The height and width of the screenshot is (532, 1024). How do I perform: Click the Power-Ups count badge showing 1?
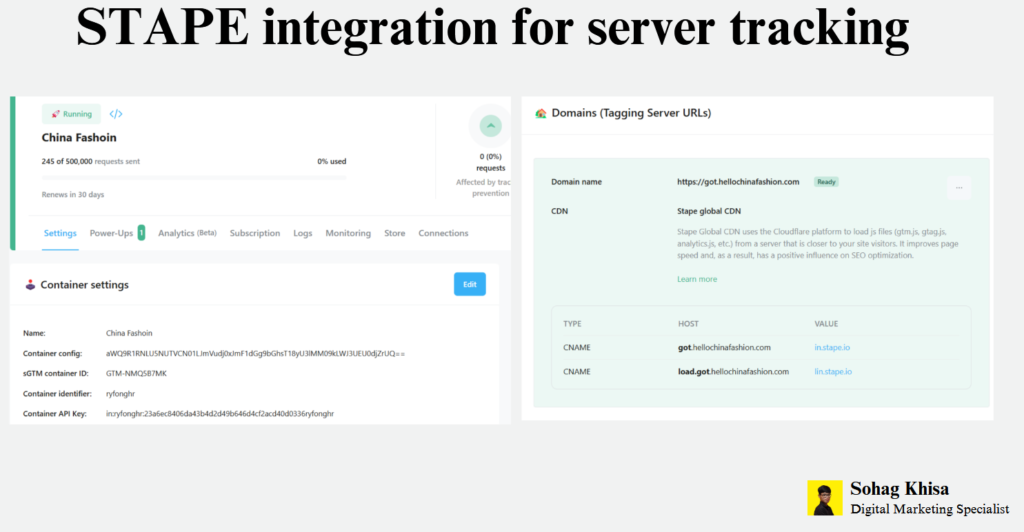click(x=141, y=233)
